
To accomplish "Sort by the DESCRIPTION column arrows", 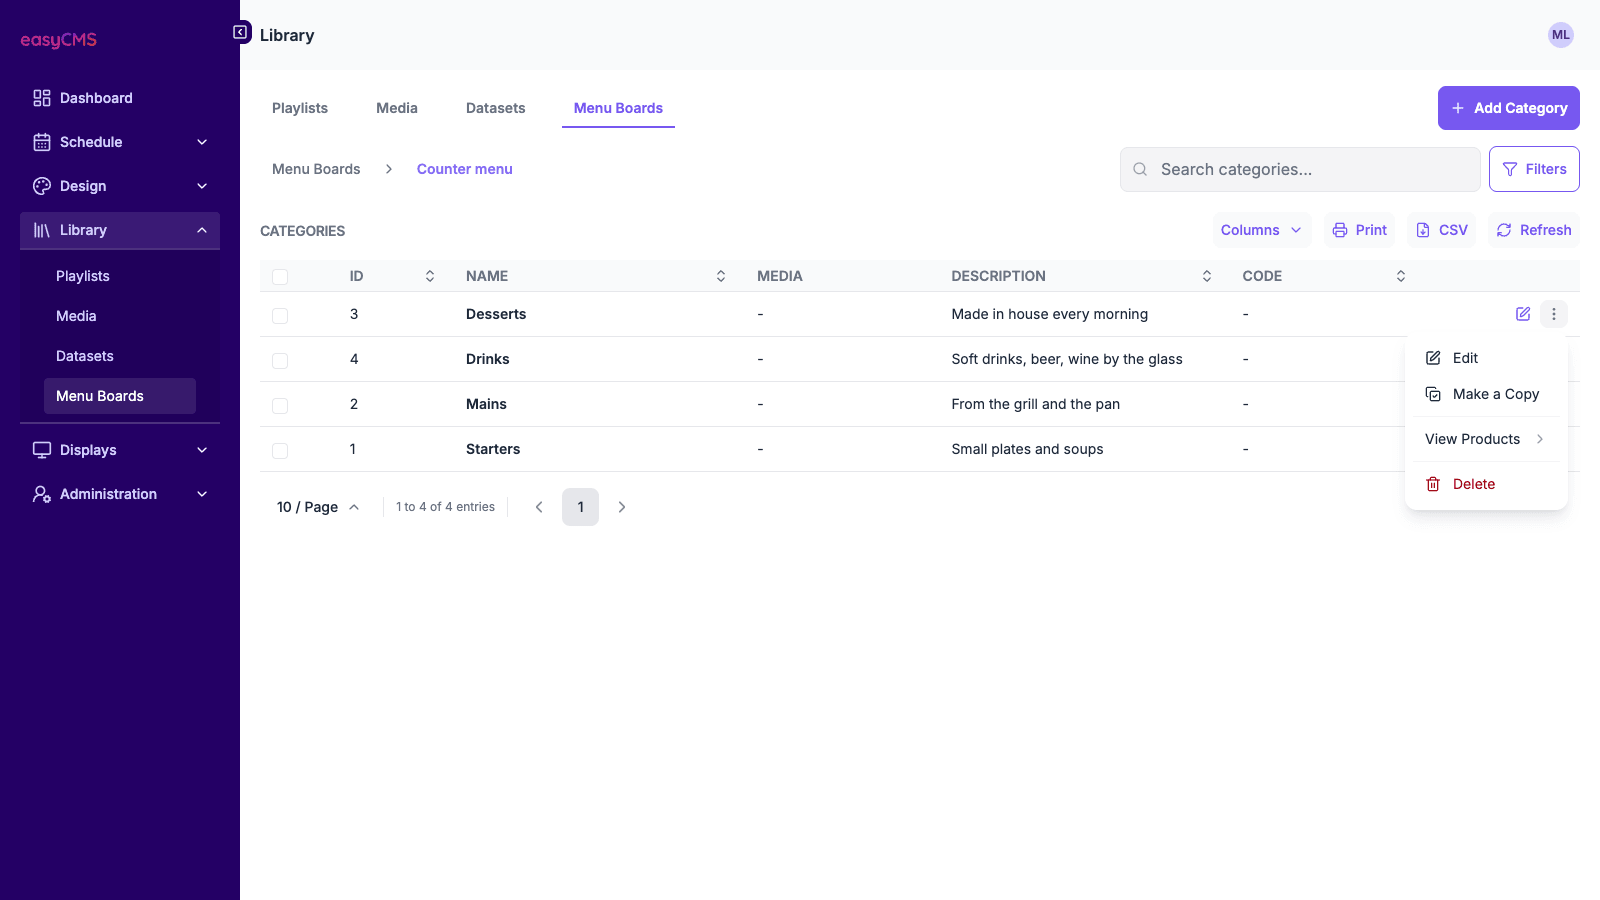I will click(x=1206, y=276).
